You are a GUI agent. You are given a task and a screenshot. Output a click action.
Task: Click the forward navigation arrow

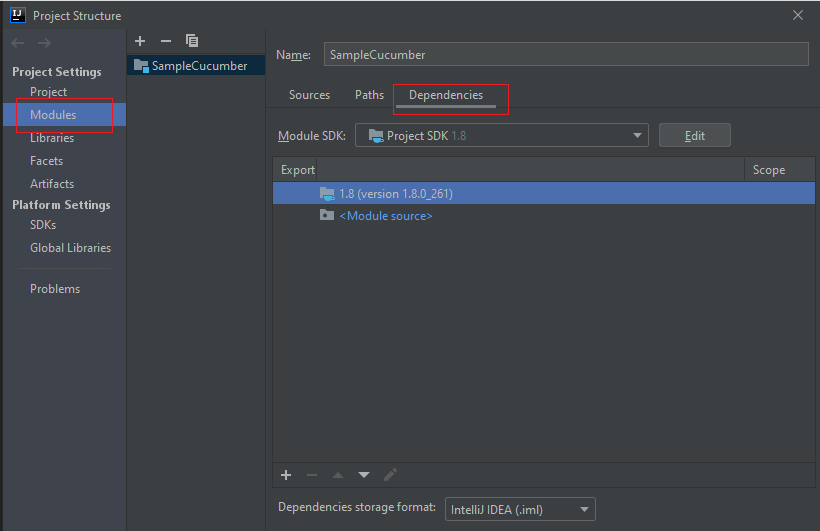pyautogui.click(x=44, y=43)
